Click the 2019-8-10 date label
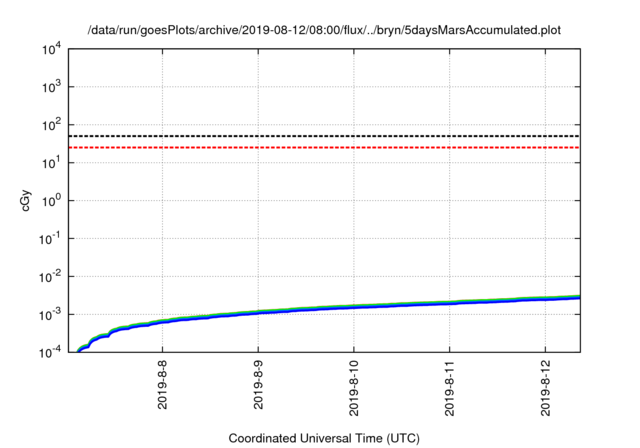Image resolution: width=640 pixels, height=448 pixels. 354,388
